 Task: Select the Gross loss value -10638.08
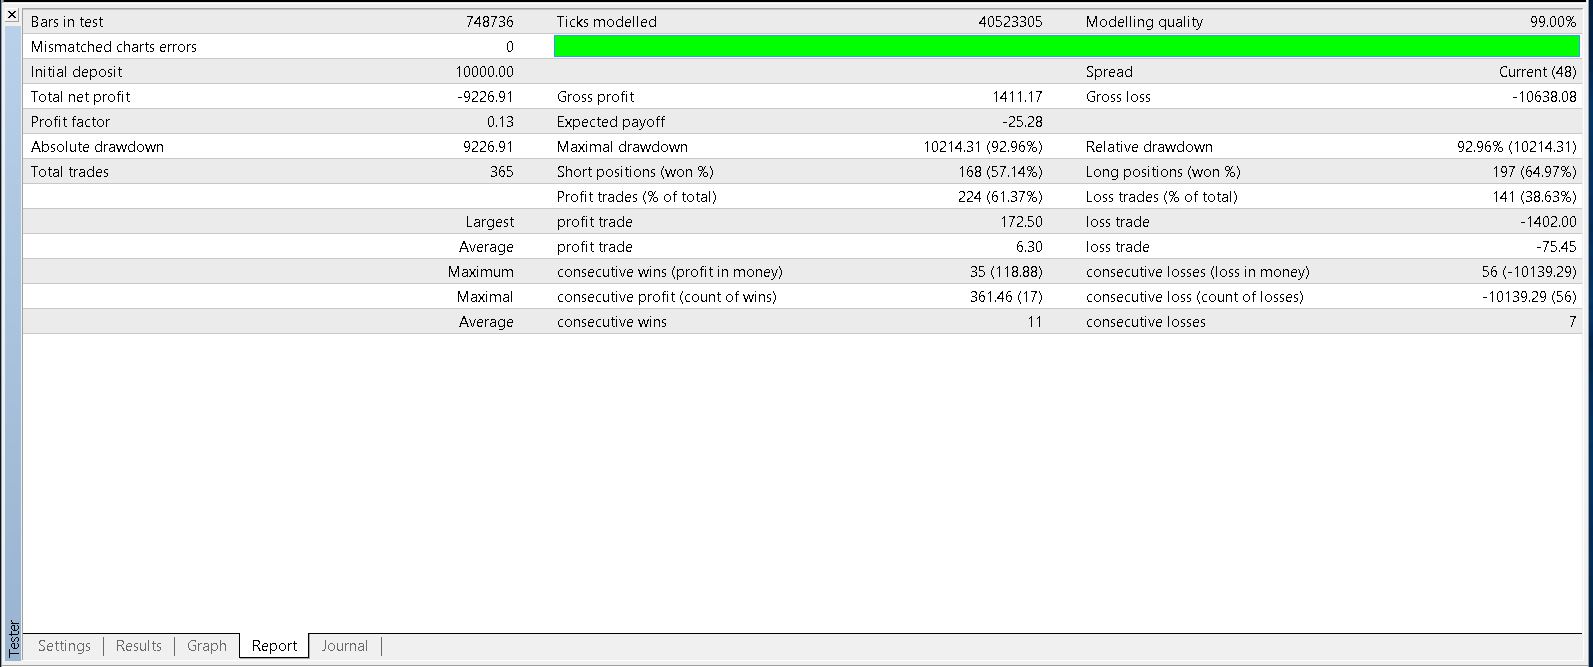coord(1544,97)
